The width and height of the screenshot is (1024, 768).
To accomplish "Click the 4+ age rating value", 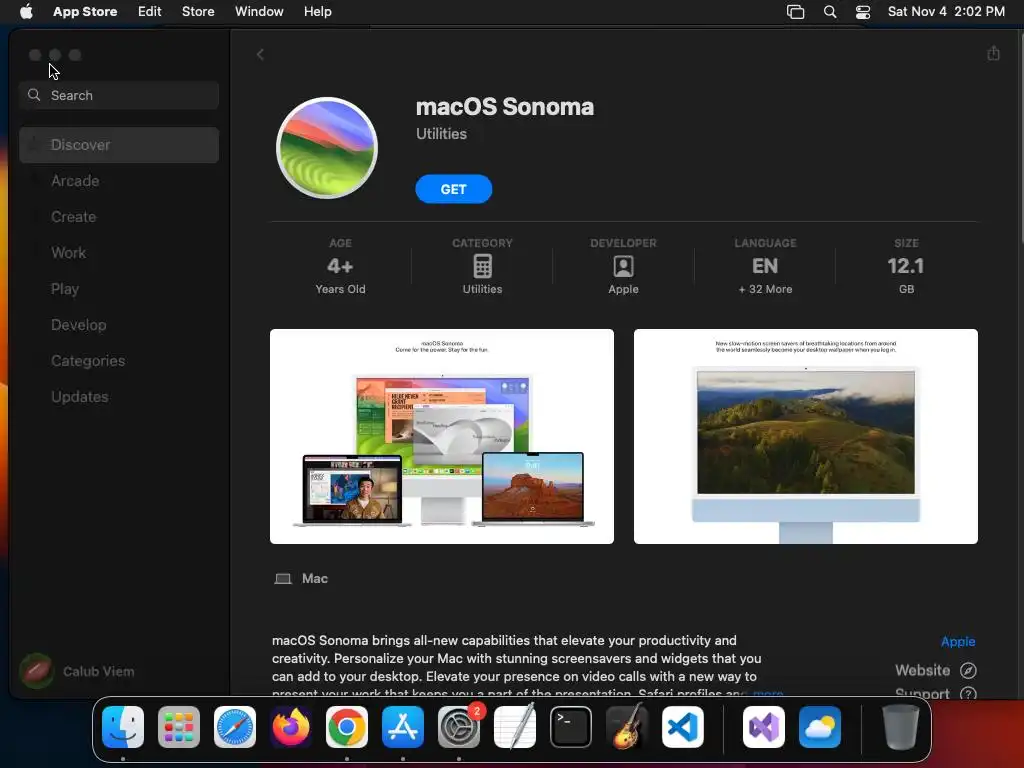I will (x=340, y=266).
